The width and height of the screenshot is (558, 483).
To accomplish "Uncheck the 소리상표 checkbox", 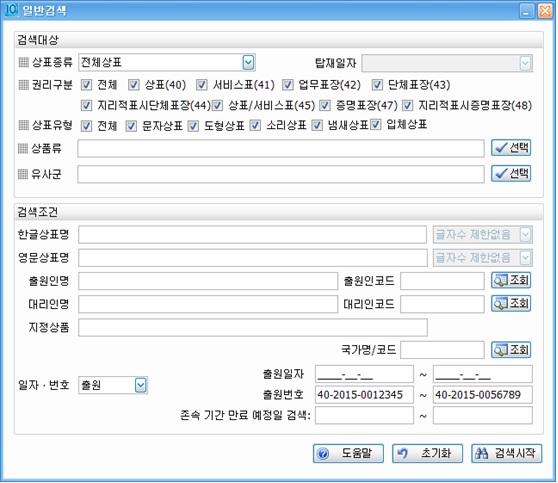I will [255, 126].
